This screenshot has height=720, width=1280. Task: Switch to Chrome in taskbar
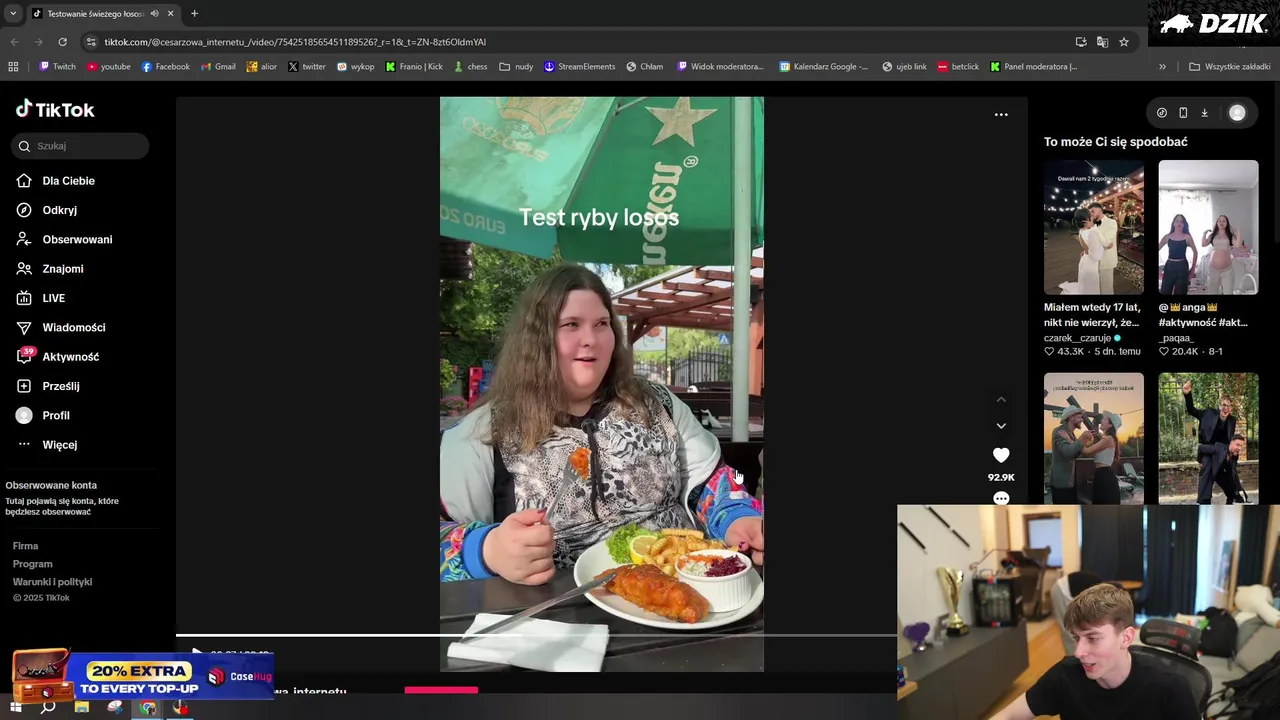[x=148, y=708]
